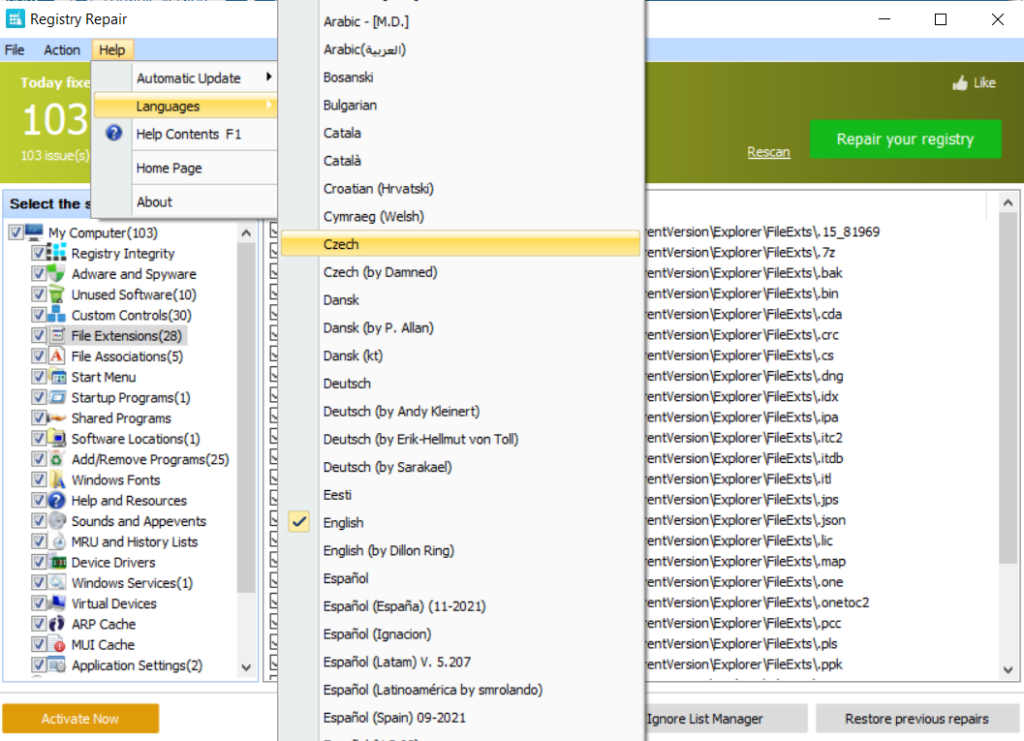
Task: Open the Languages submenu entry
Action: (x=185, y=106)
